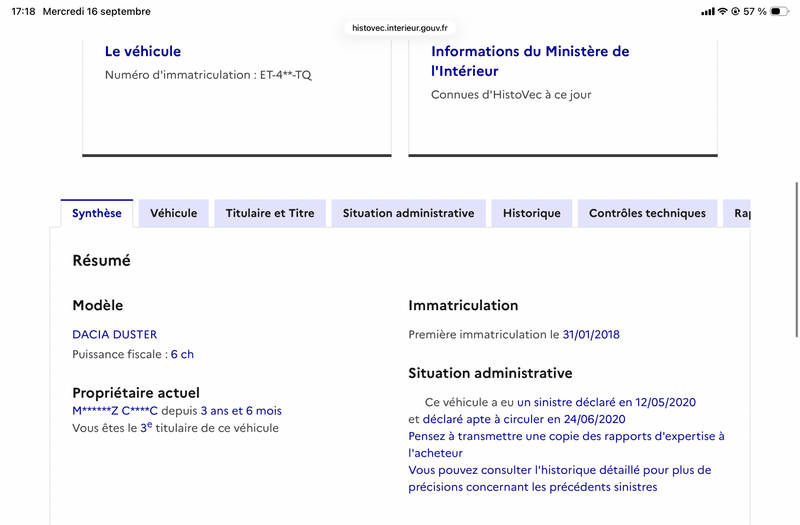The height and width of the screenshot is (525, 800).
Task: Tap the 17:18 clock in status bar
Action: point(23,11)
